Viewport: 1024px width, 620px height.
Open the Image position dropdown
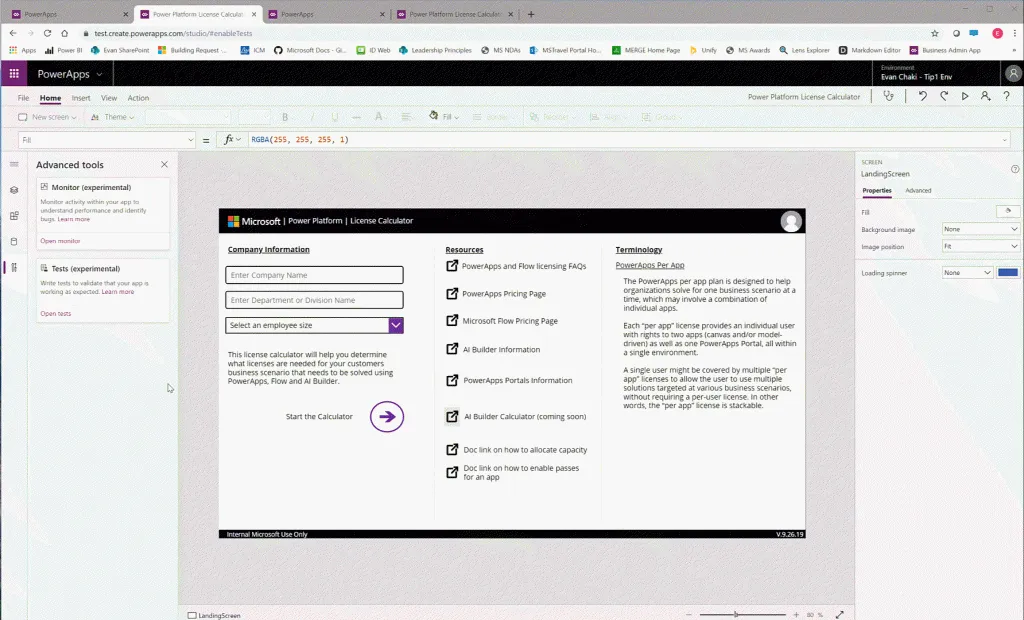[980, 246]
